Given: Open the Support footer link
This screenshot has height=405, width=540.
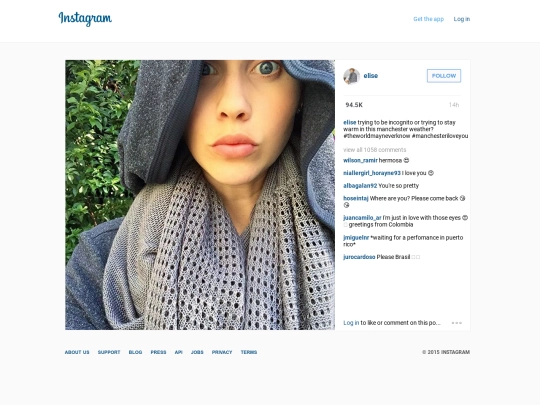Looking at the screenshot, I should coord(109,352).
